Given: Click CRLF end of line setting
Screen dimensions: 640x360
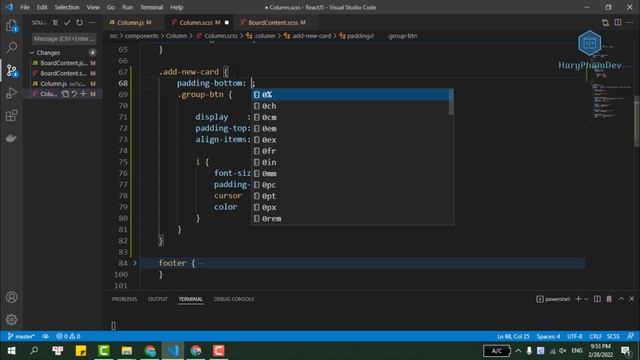Looking at the screenshot, I should pyautogui.click(x=596, y=336).
